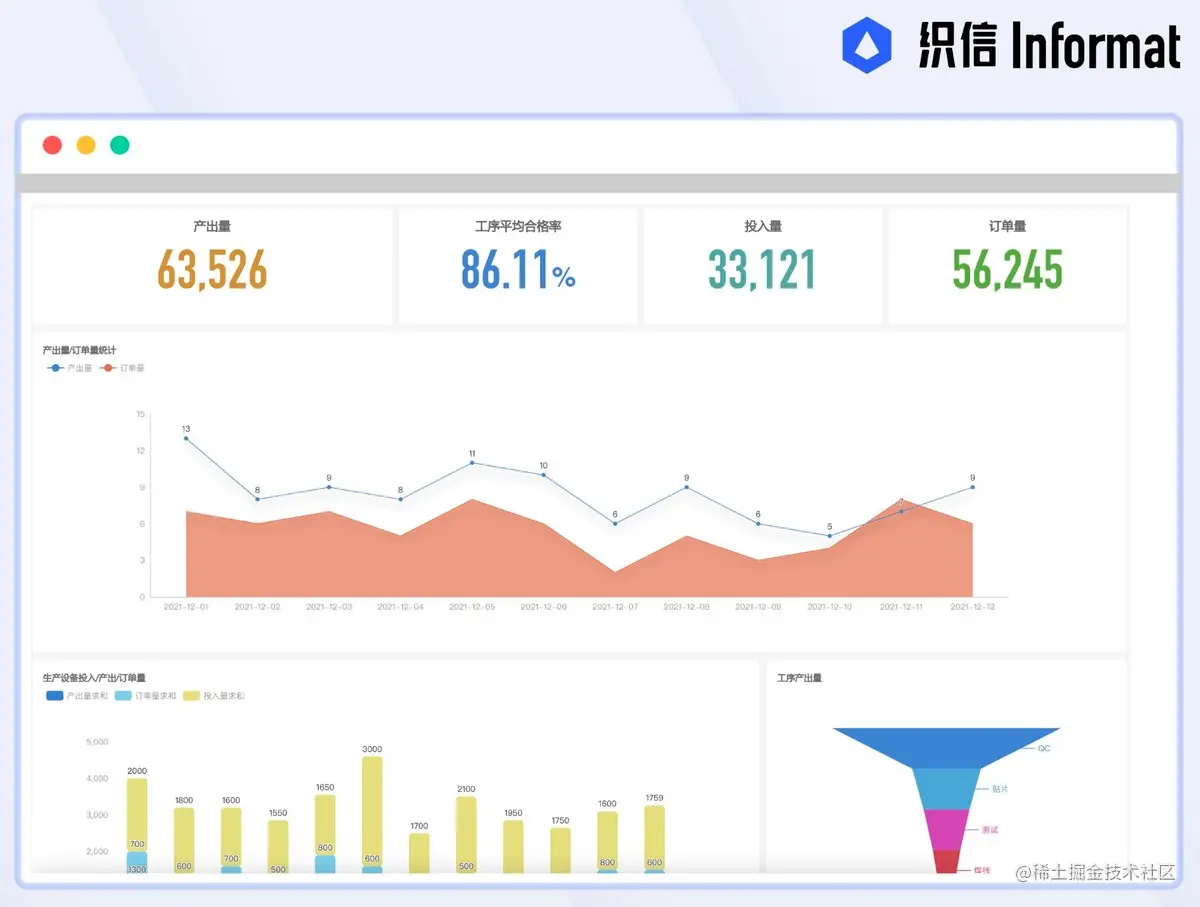This screenshot has width=1200, height=907.
Task: Click the 产出量 value 63,526
Action: [211, 270]
